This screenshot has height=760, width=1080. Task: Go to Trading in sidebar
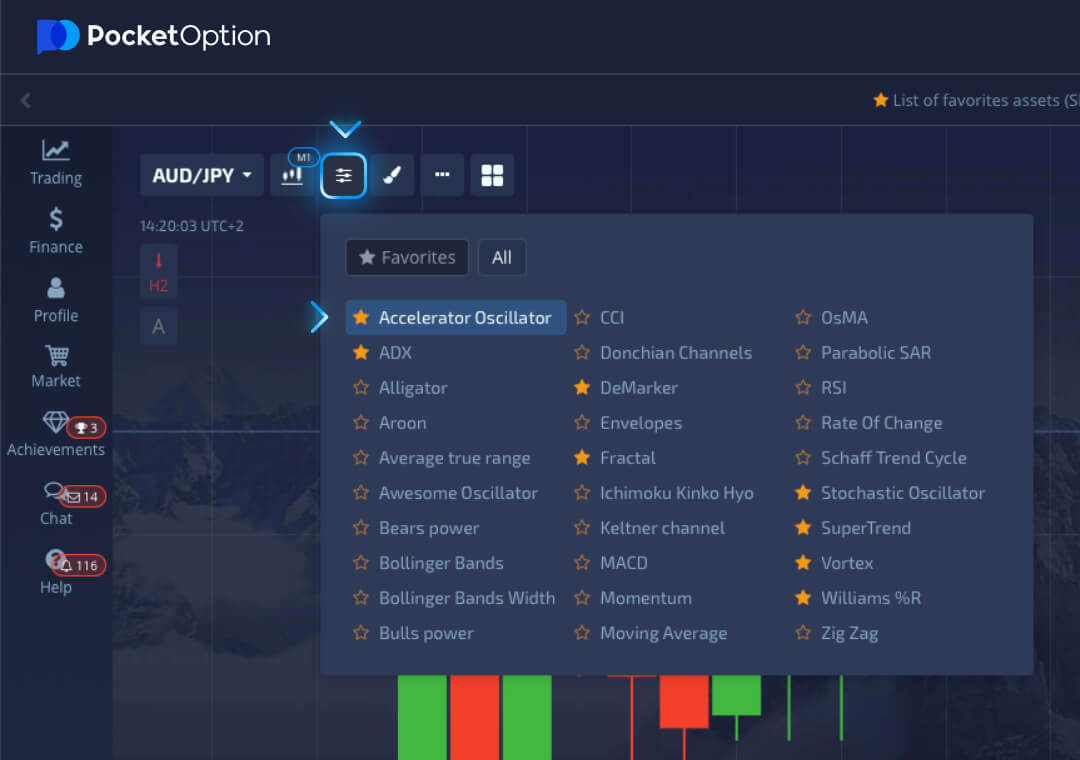[56, 162]
